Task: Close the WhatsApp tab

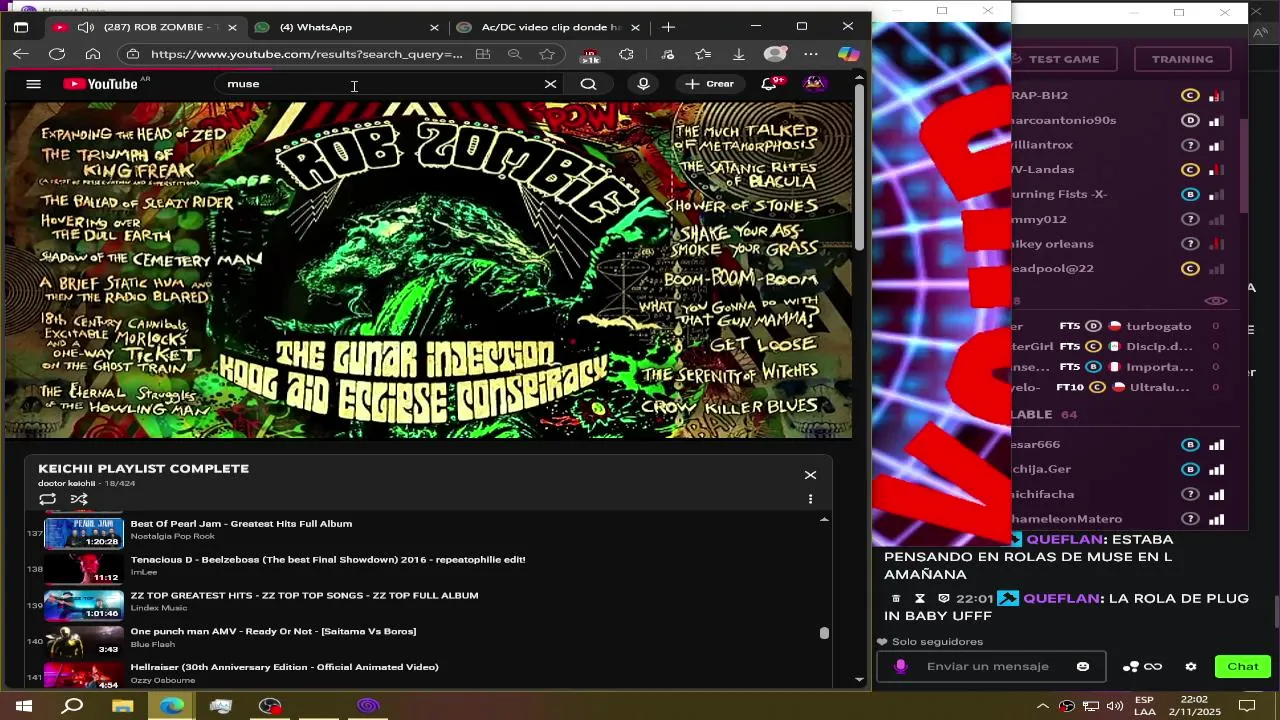Action: coord(434,27)
